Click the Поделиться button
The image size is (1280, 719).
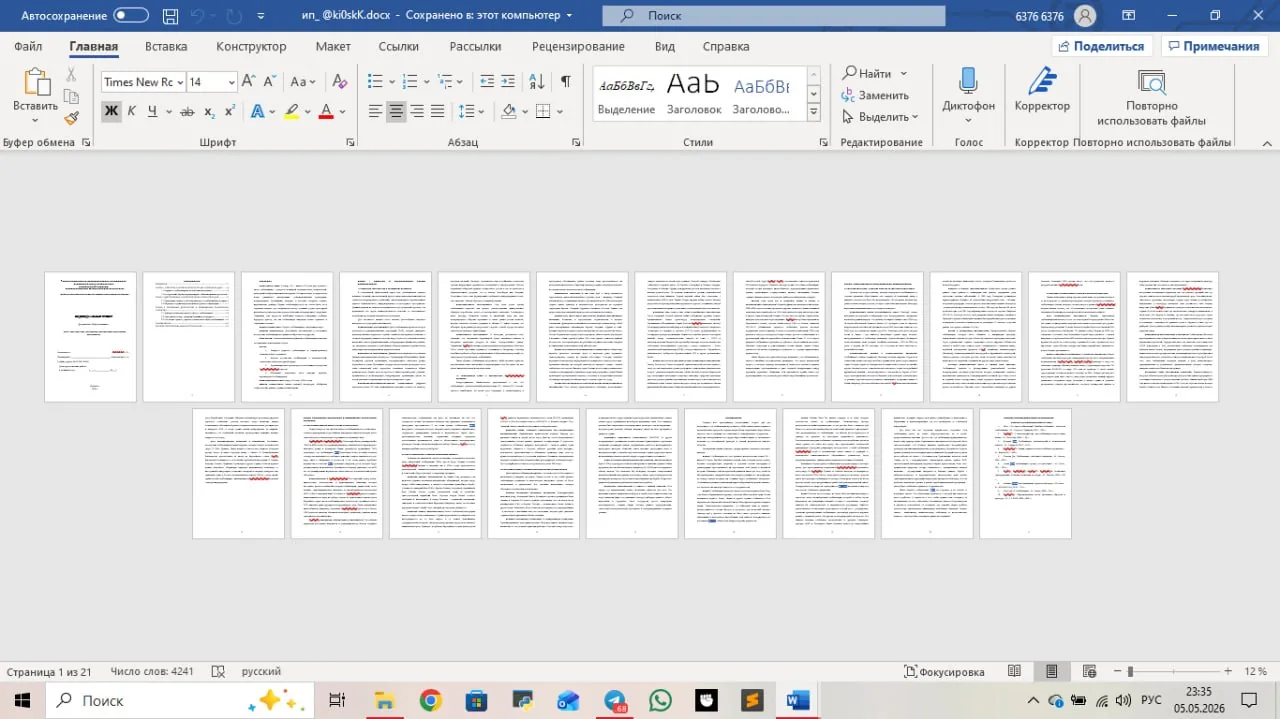coord(1099,46)
